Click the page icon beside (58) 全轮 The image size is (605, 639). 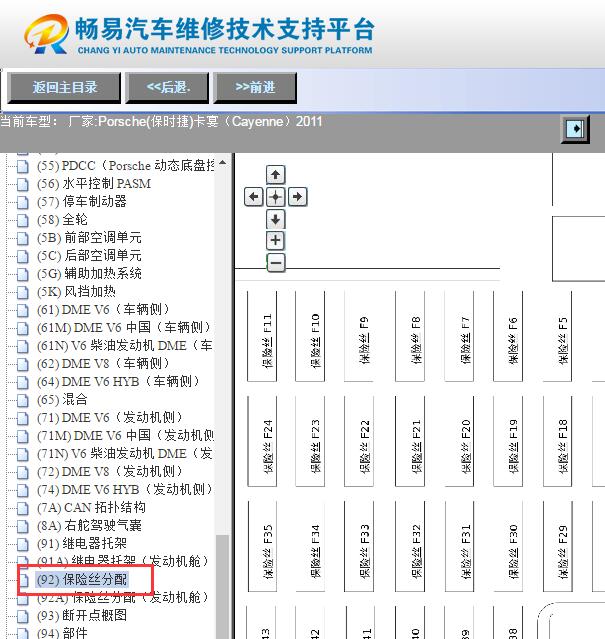[x=23, y=220]
